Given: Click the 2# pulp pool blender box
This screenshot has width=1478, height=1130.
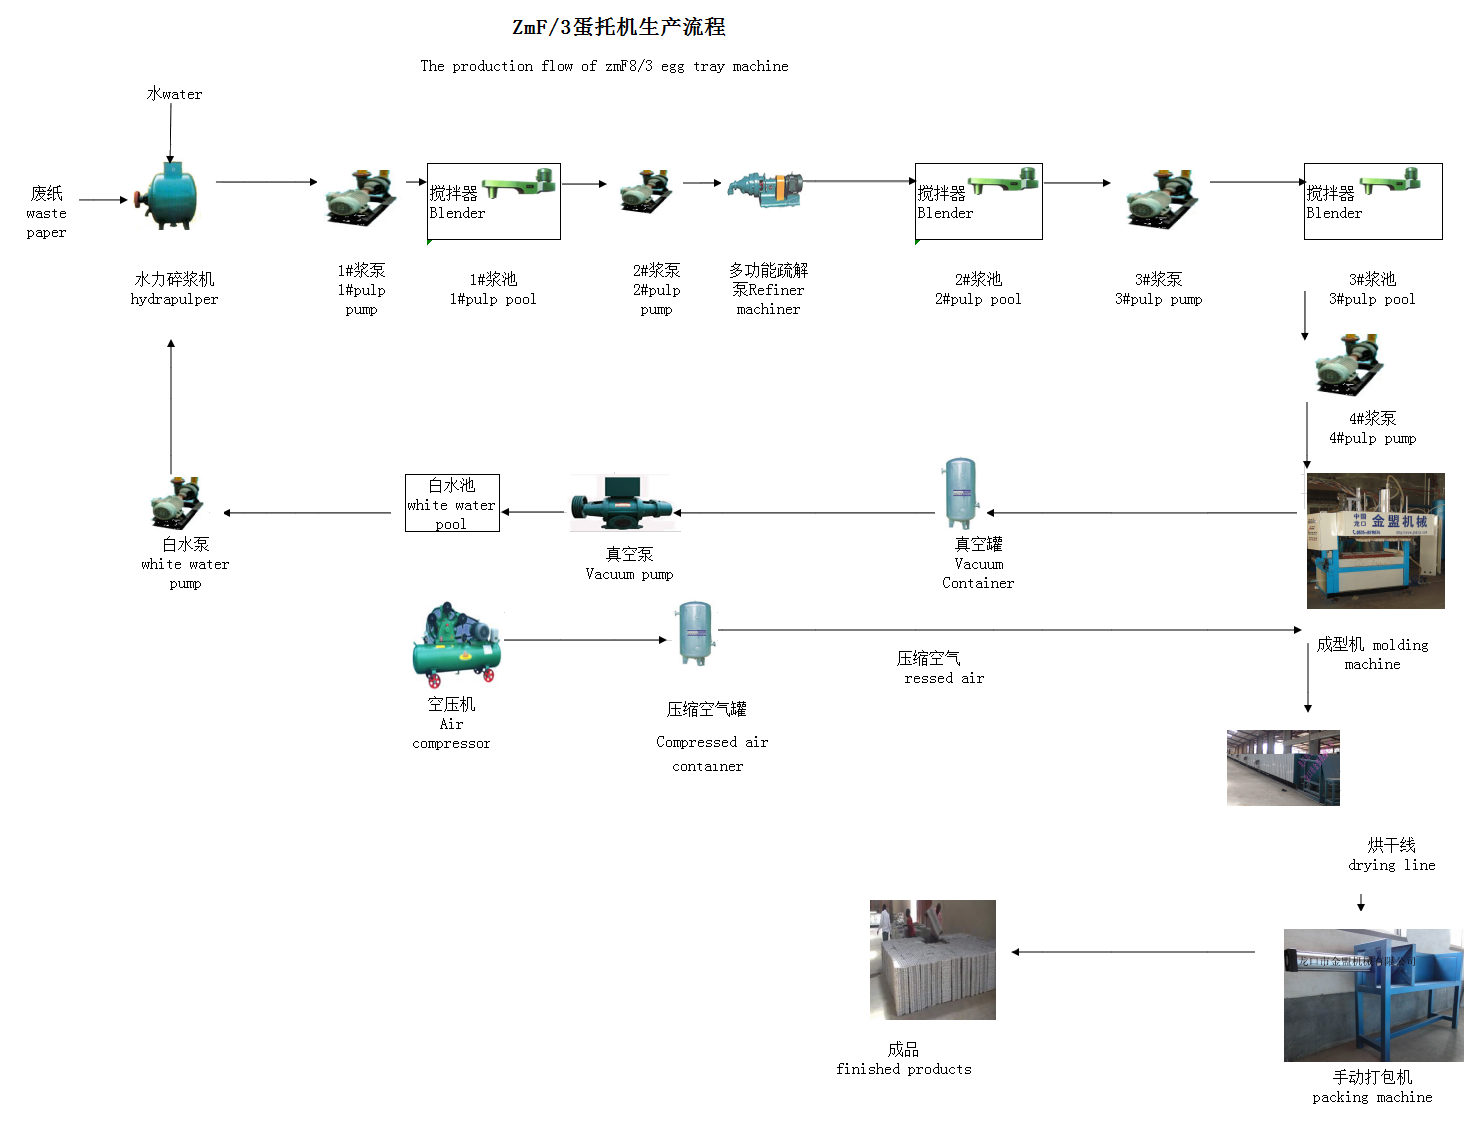Looking at the screenshot, I should (978, 201).
